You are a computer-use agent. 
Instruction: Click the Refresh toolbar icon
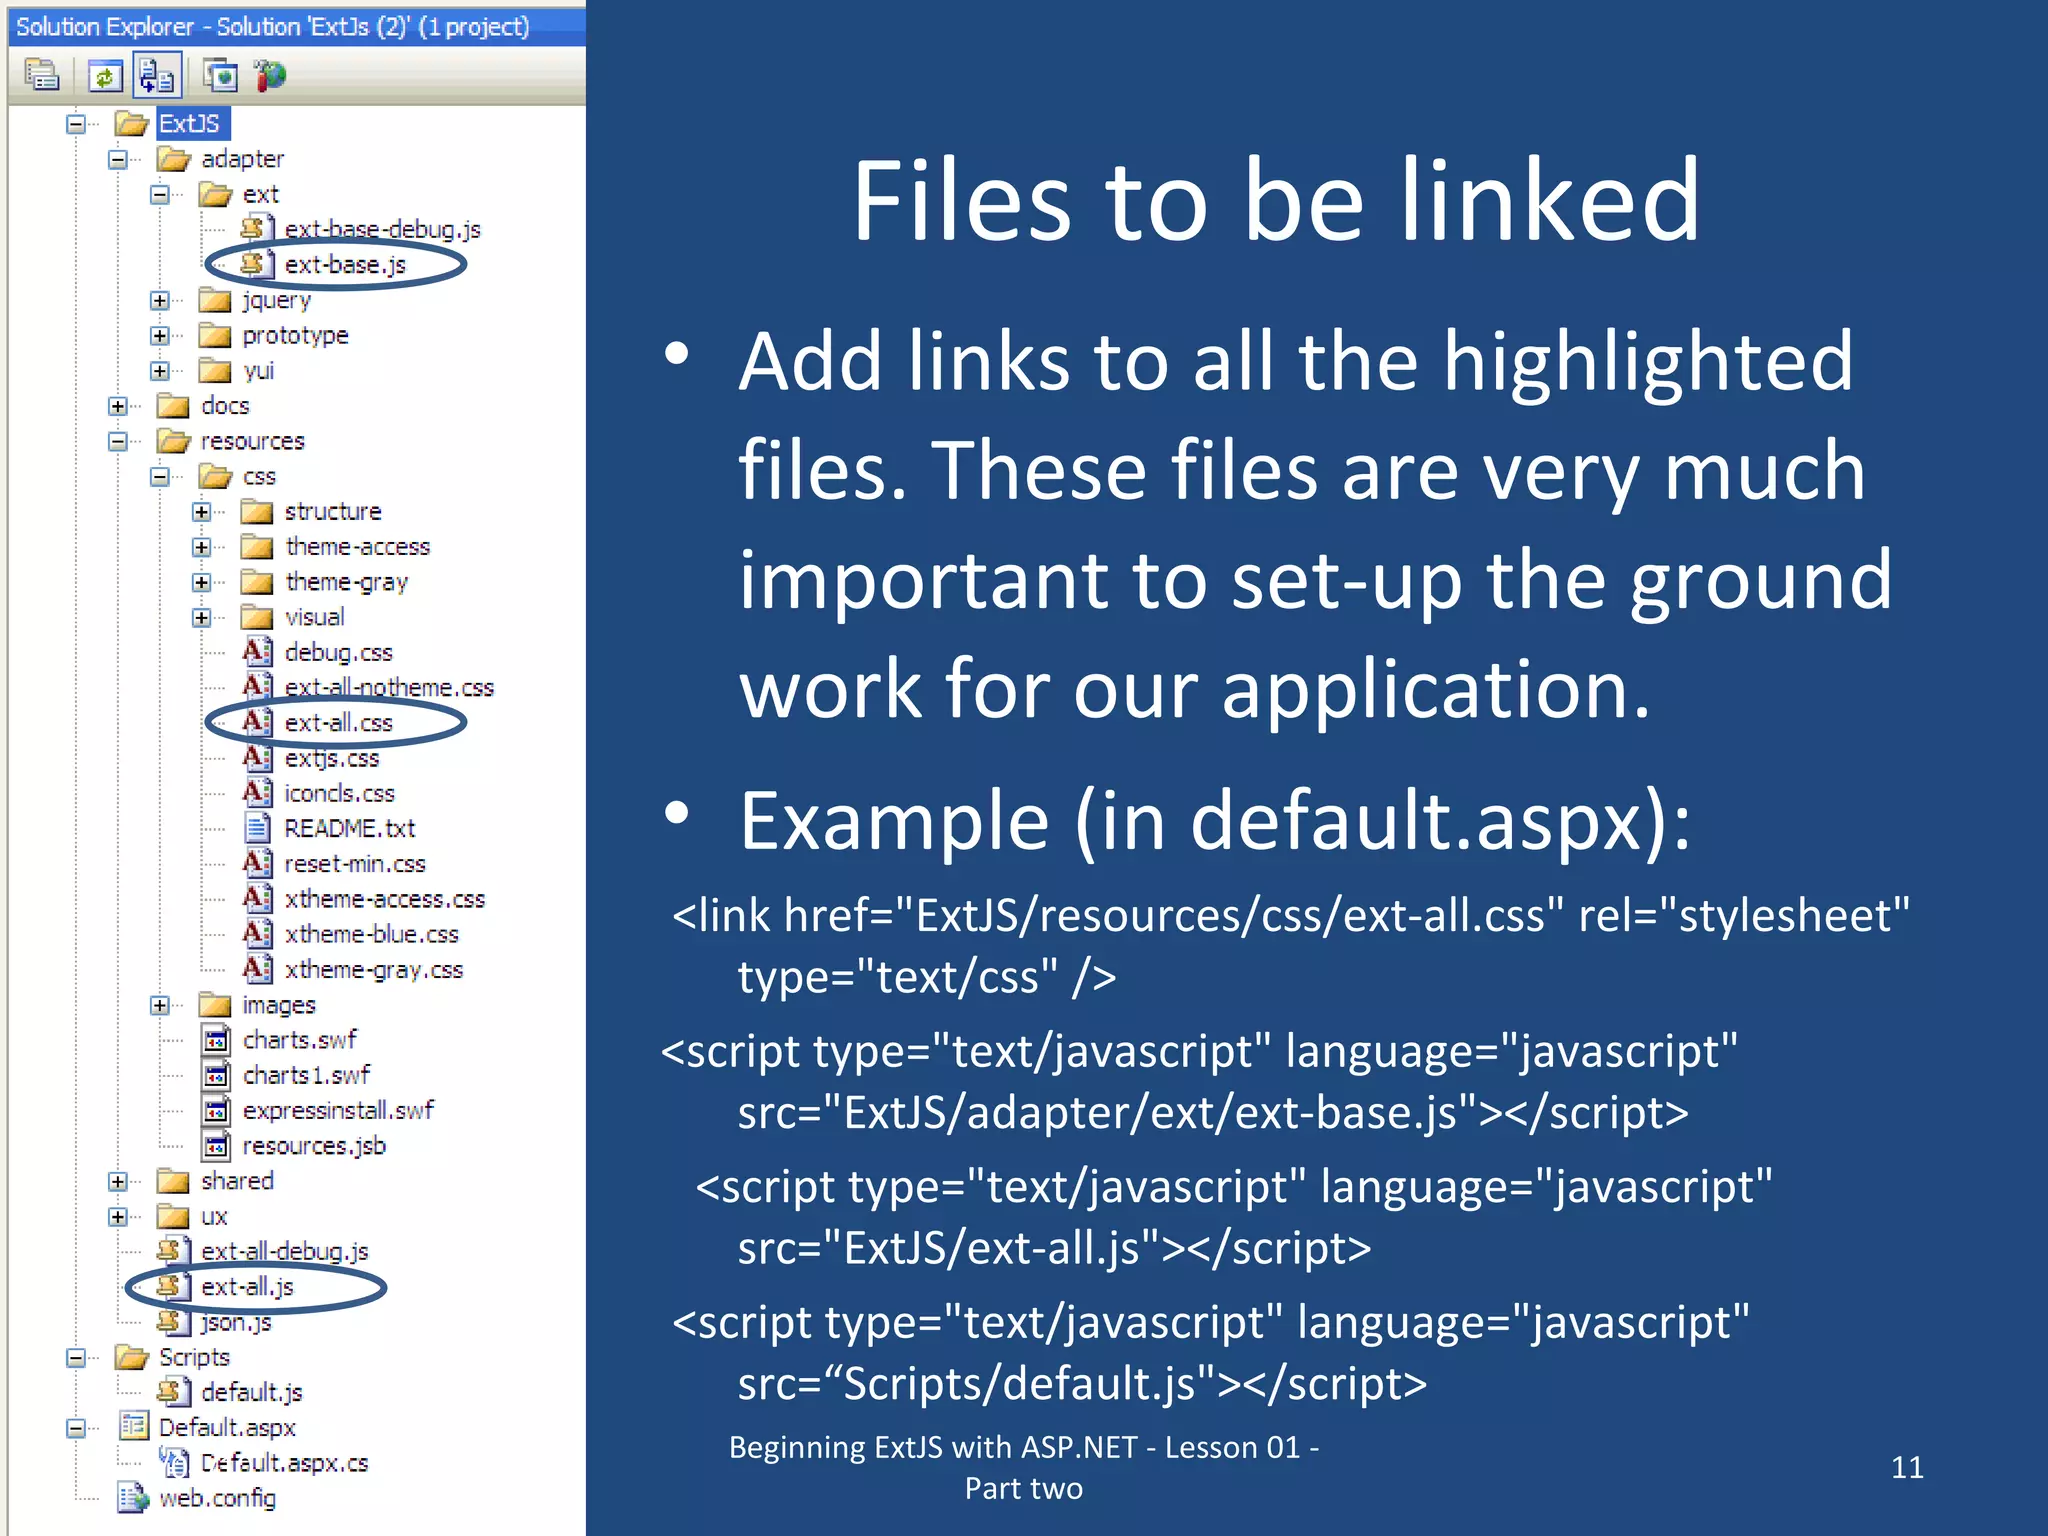(105, 75)
